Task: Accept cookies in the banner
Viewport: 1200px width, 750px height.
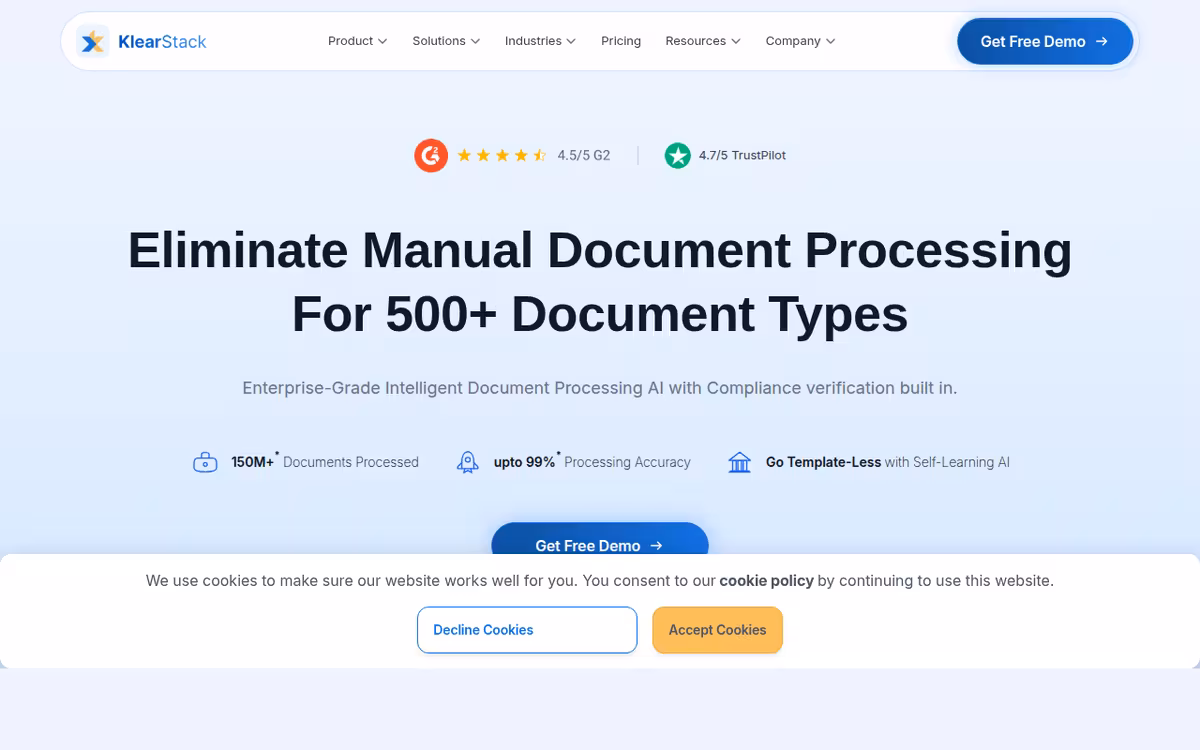Action: point(717,630)
